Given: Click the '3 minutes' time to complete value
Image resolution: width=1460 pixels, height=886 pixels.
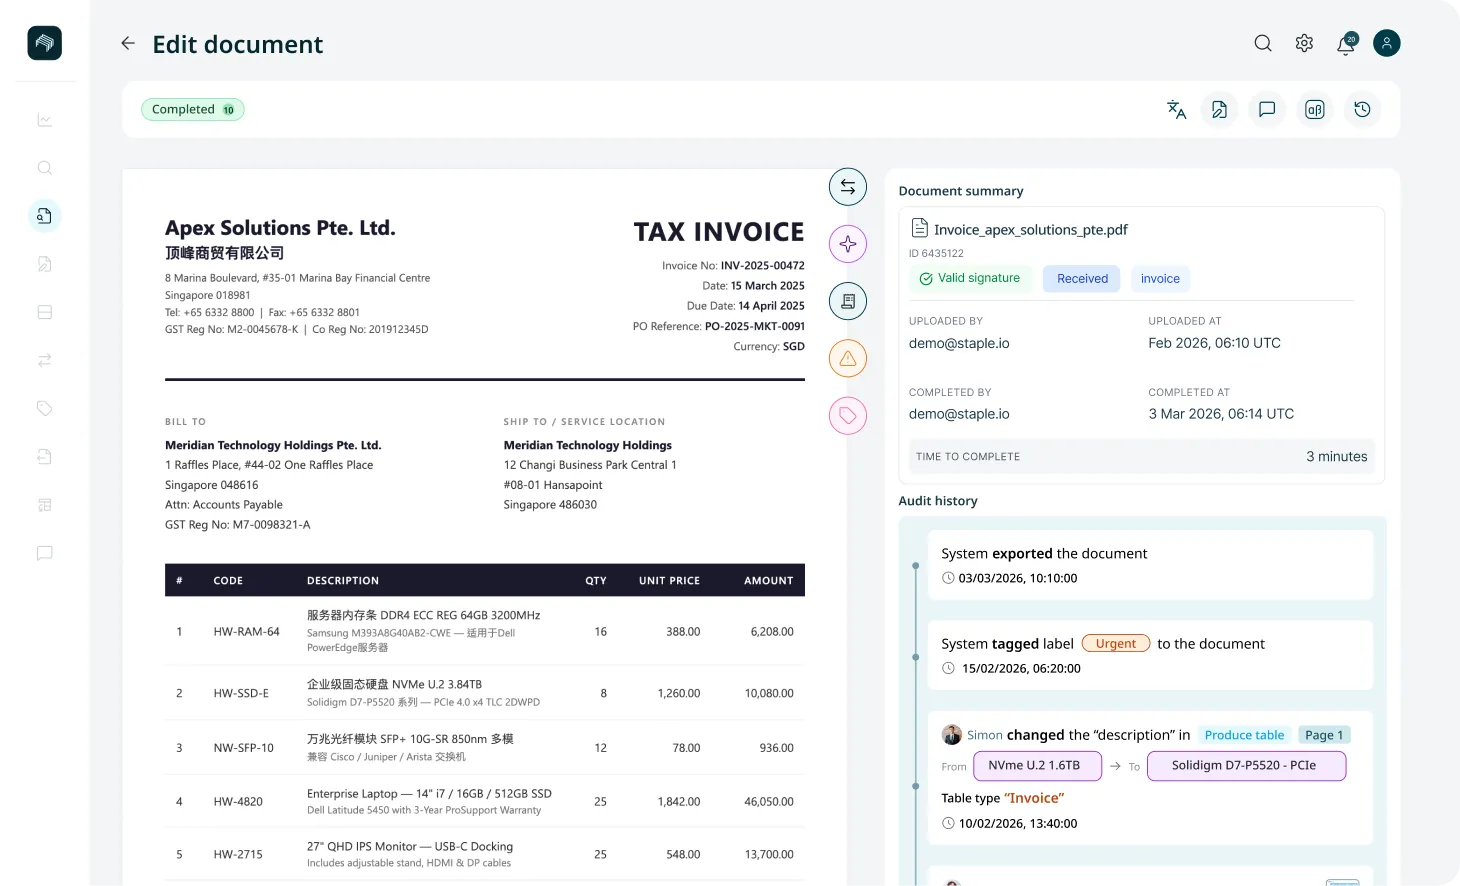Looking at the screenshot, I should coord(1336,456).
